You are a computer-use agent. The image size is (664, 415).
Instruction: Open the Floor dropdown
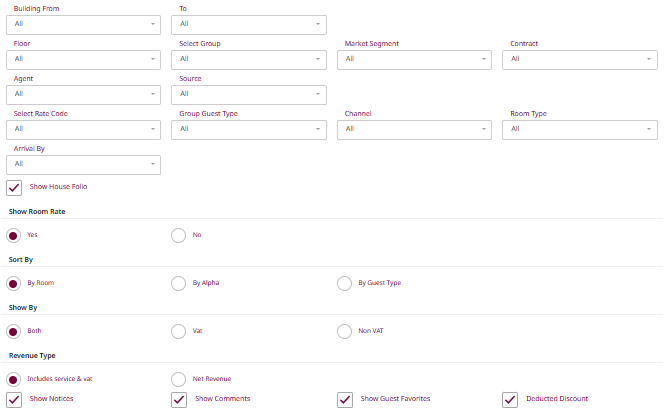pos(83,59)
